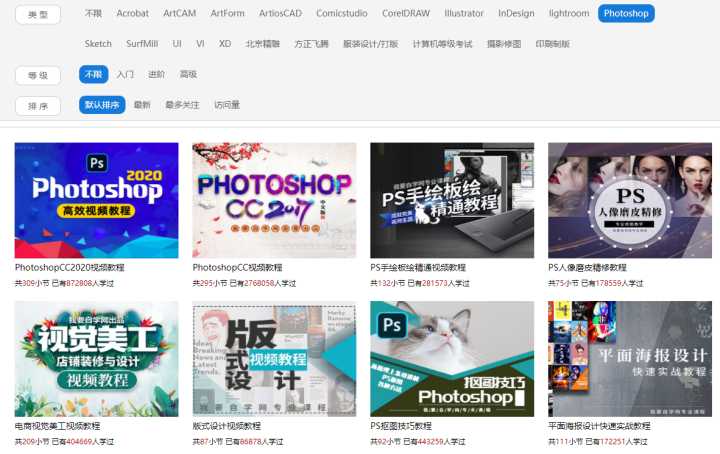The width and height of the screenshot is (720, 454).
Task: Click the 共132小节 course stats text
Action: tap(420, 283)
